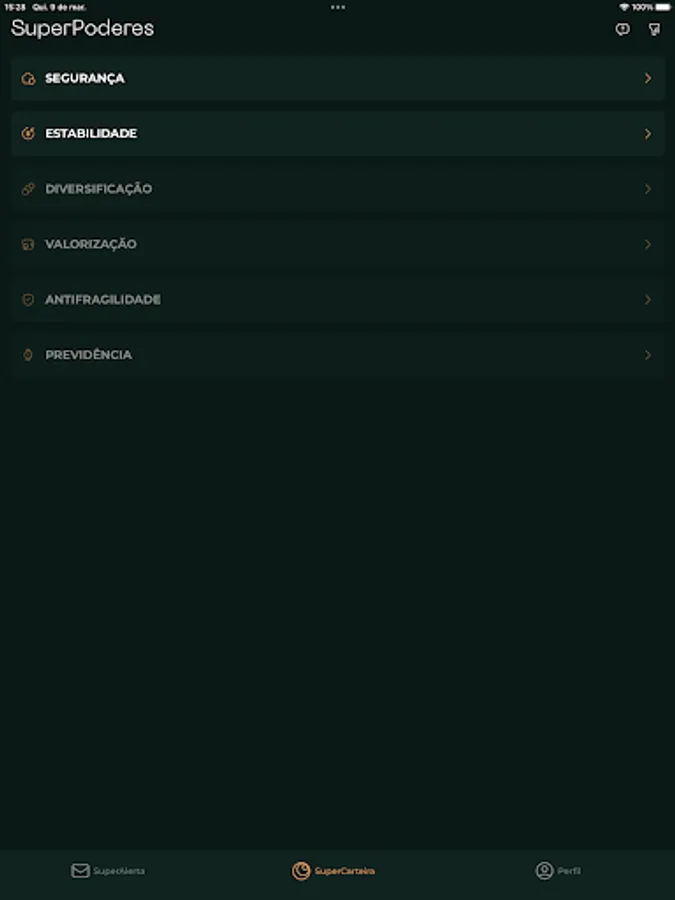The image size is (675, 900).
Task: Go to the Perfil tab
Action: [558, 871]
